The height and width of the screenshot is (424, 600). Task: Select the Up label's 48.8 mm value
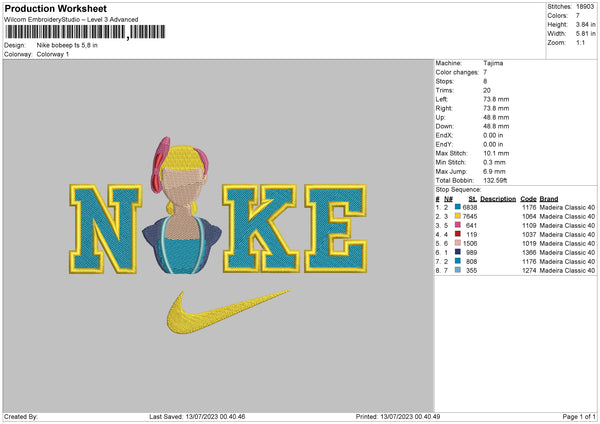[x=496, y=117]
